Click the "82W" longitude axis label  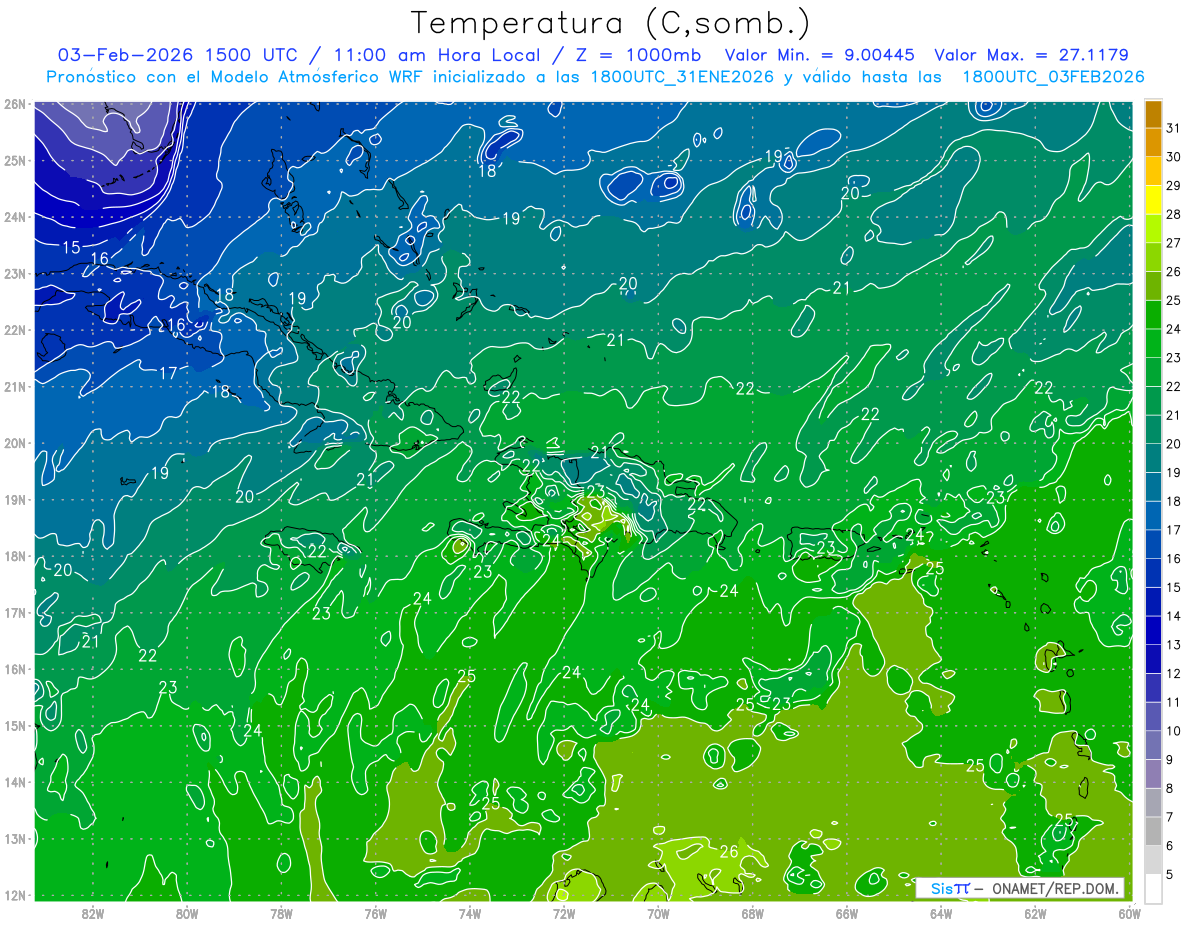[x=92, y=913]
